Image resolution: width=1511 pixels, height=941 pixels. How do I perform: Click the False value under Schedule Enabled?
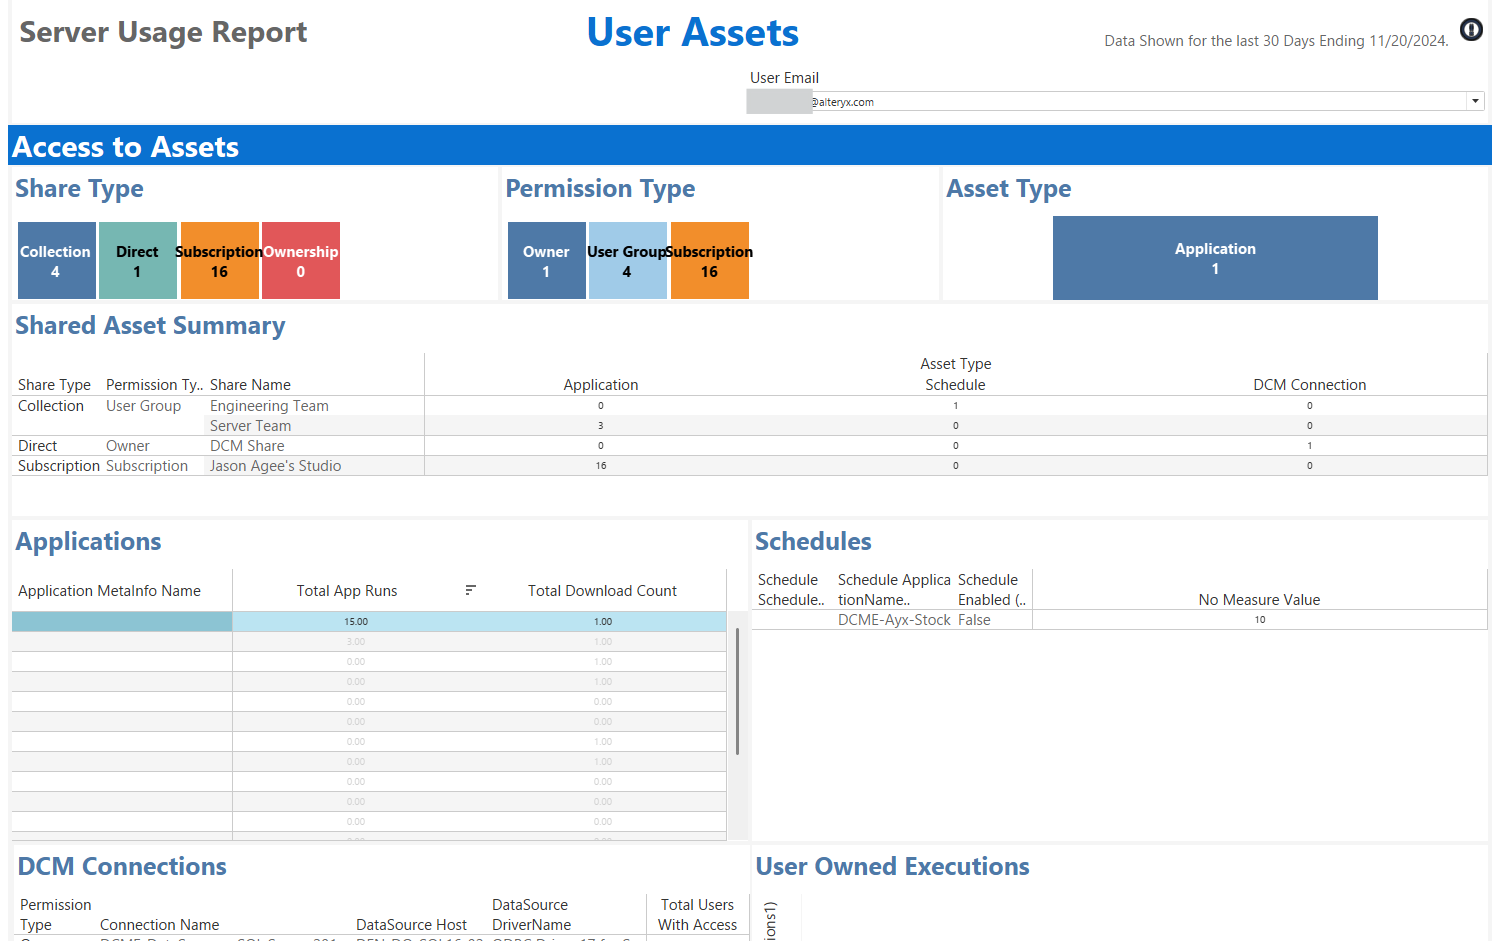975,619
